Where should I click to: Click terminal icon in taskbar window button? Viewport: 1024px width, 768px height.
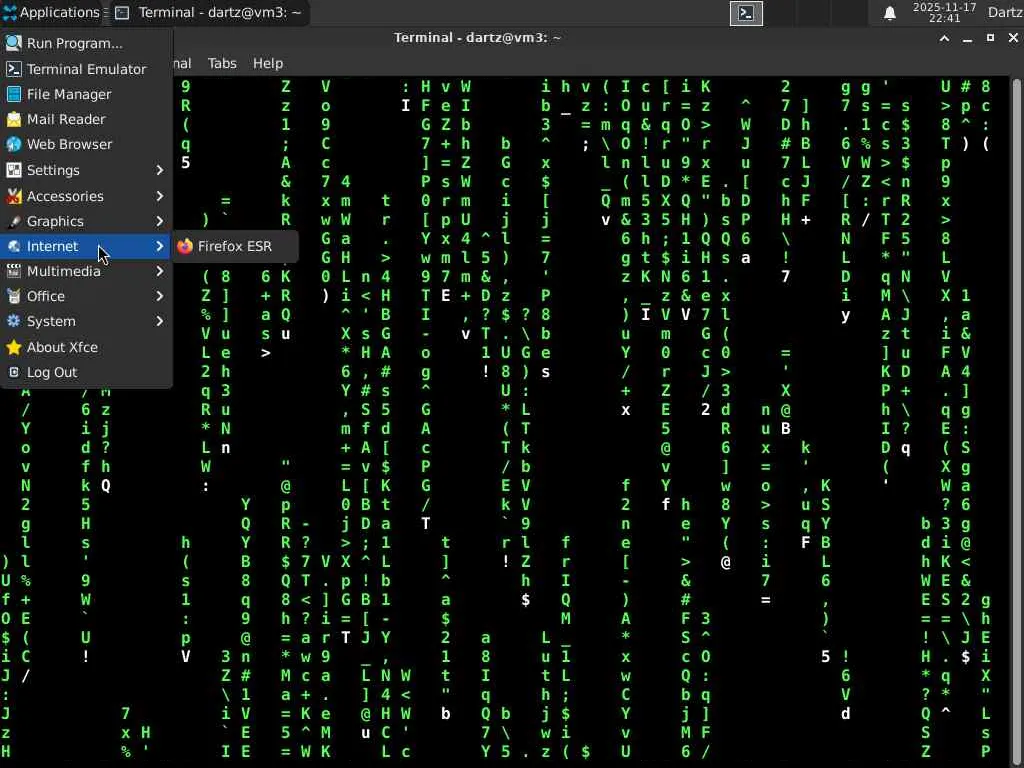point(122,13)
